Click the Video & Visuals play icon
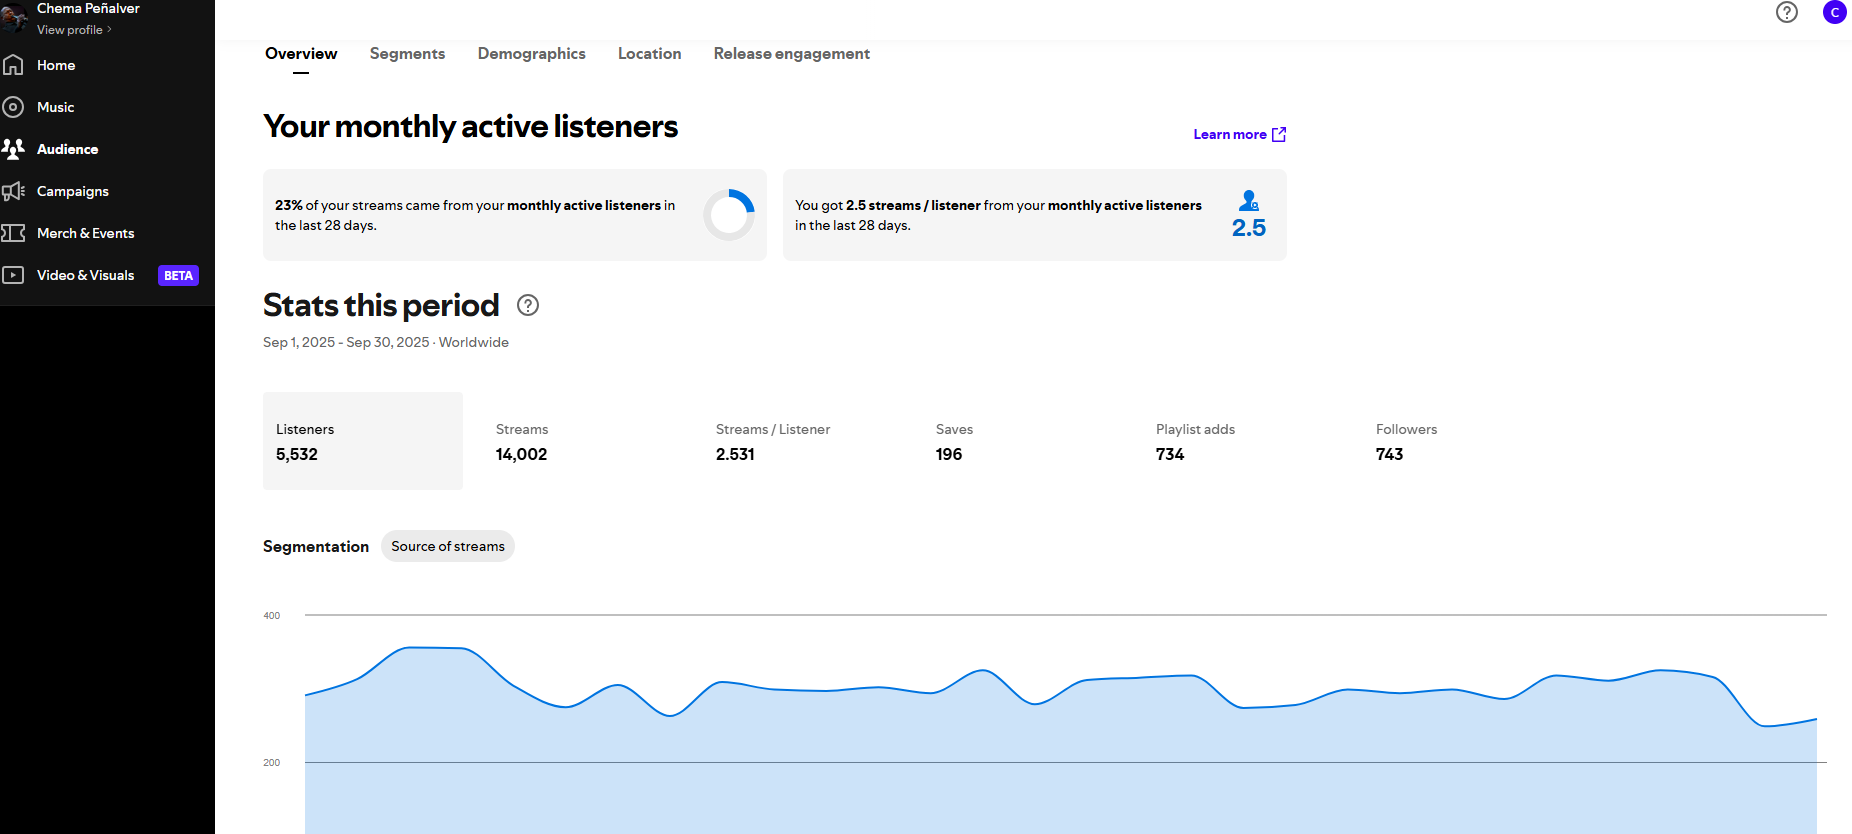 pos(13,275)
